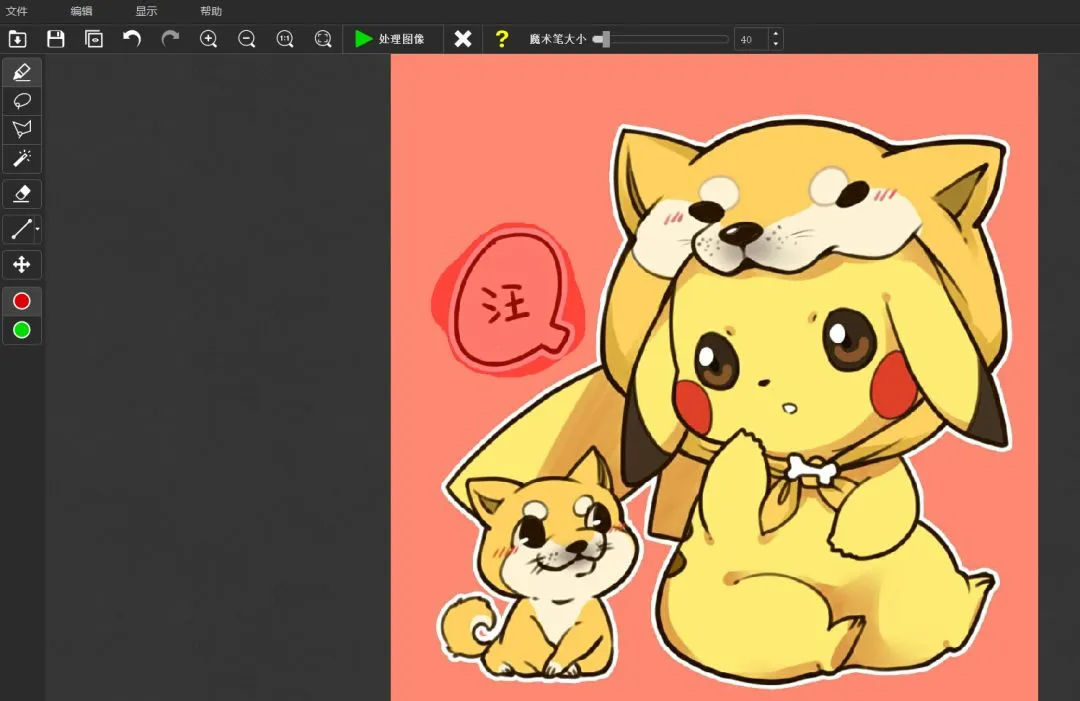Viewport: 1080px width, 701px height.
Task: Set zoom to 1:1 actual size
Action: pyautogui.click(x=285, y=39)
